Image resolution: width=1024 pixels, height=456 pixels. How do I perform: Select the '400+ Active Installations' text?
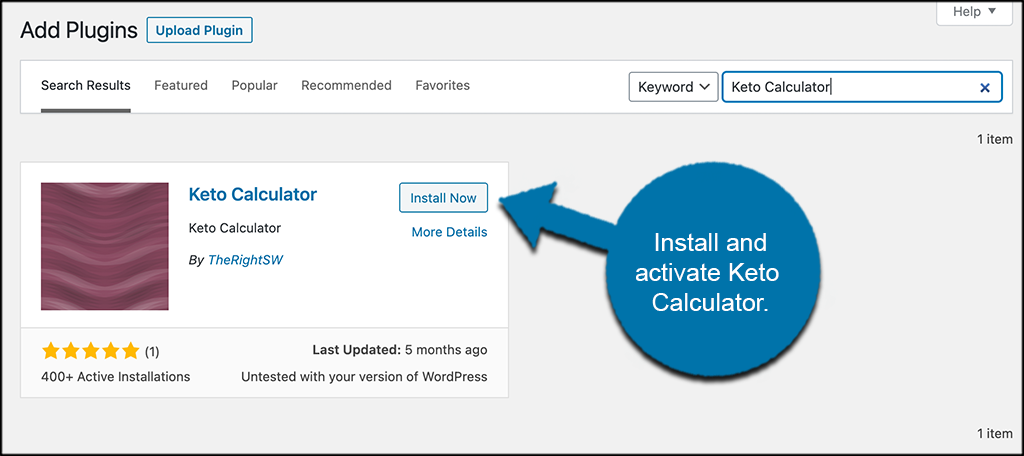tap(116, 377)
